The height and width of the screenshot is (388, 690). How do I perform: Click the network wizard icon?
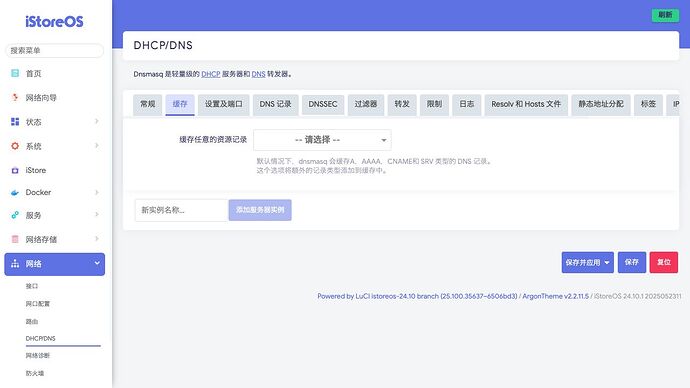15,97
